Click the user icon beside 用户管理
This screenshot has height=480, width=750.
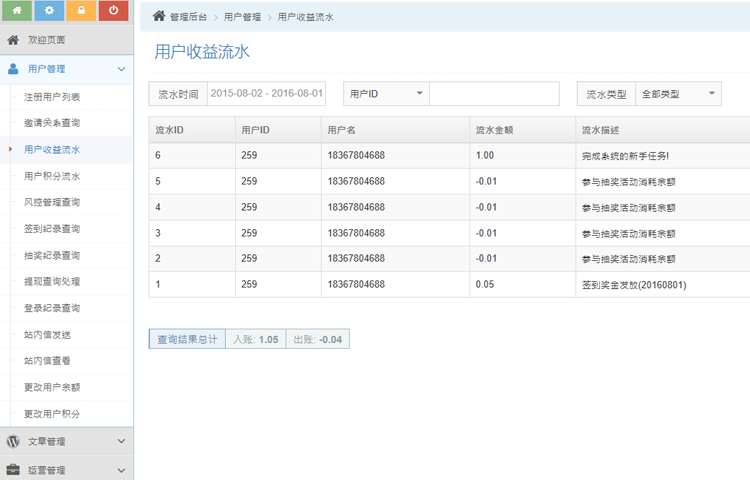click(13, 69)
